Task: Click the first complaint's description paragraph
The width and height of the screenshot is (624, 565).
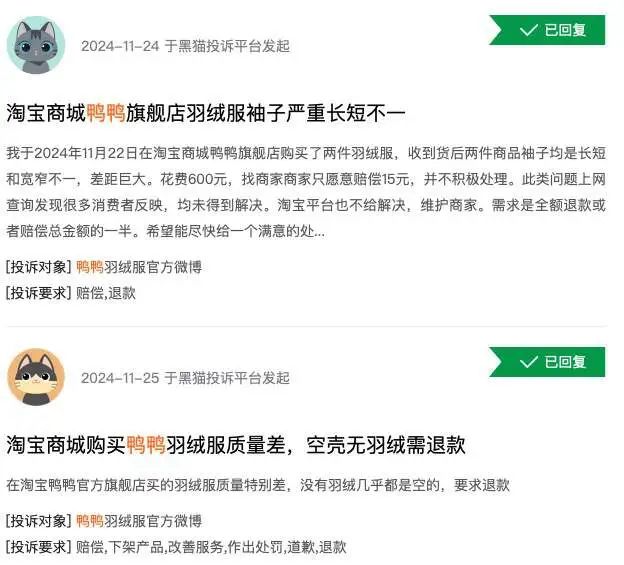Action: [x=306, y=192]
